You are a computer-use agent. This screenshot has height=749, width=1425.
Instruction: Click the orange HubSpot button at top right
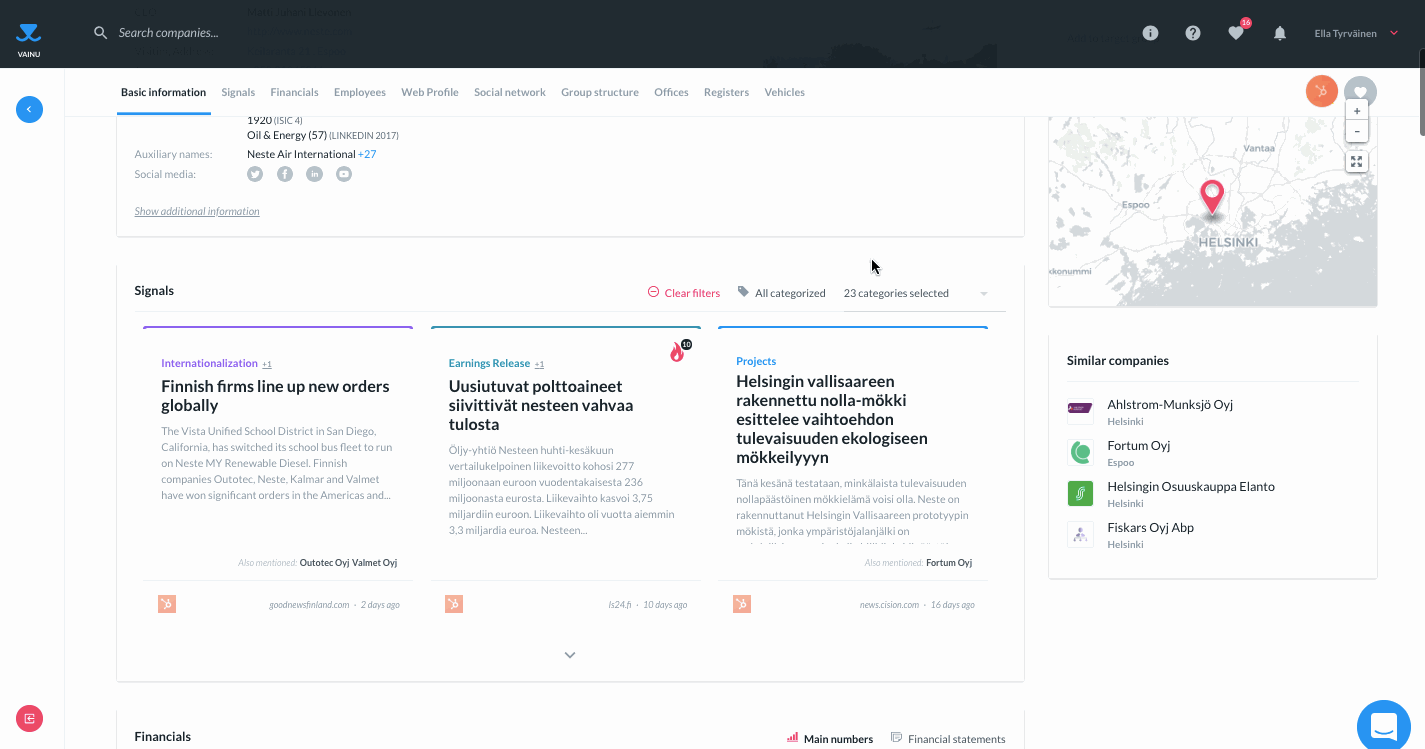click(x=1321, y=92)
